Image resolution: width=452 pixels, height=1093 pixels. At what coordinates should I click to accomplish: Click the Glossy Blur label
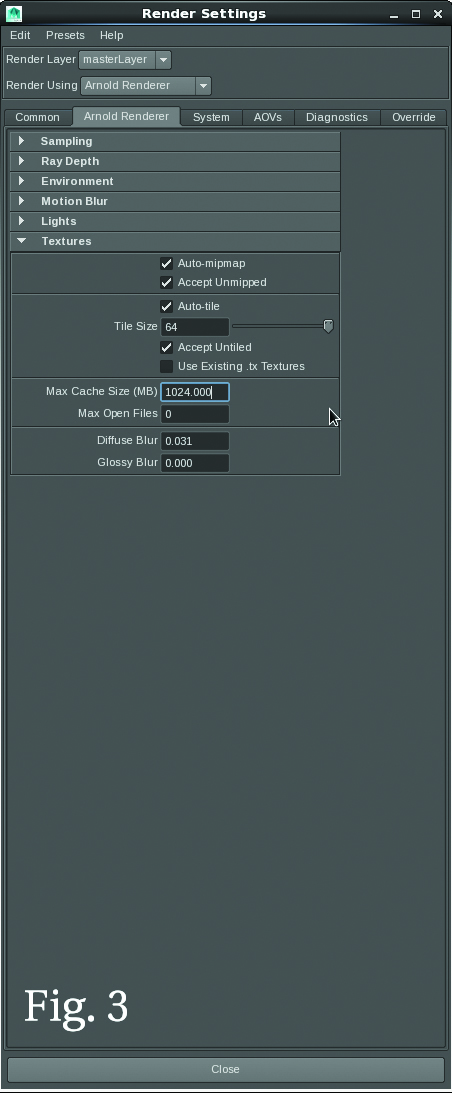tap(128, 462)
